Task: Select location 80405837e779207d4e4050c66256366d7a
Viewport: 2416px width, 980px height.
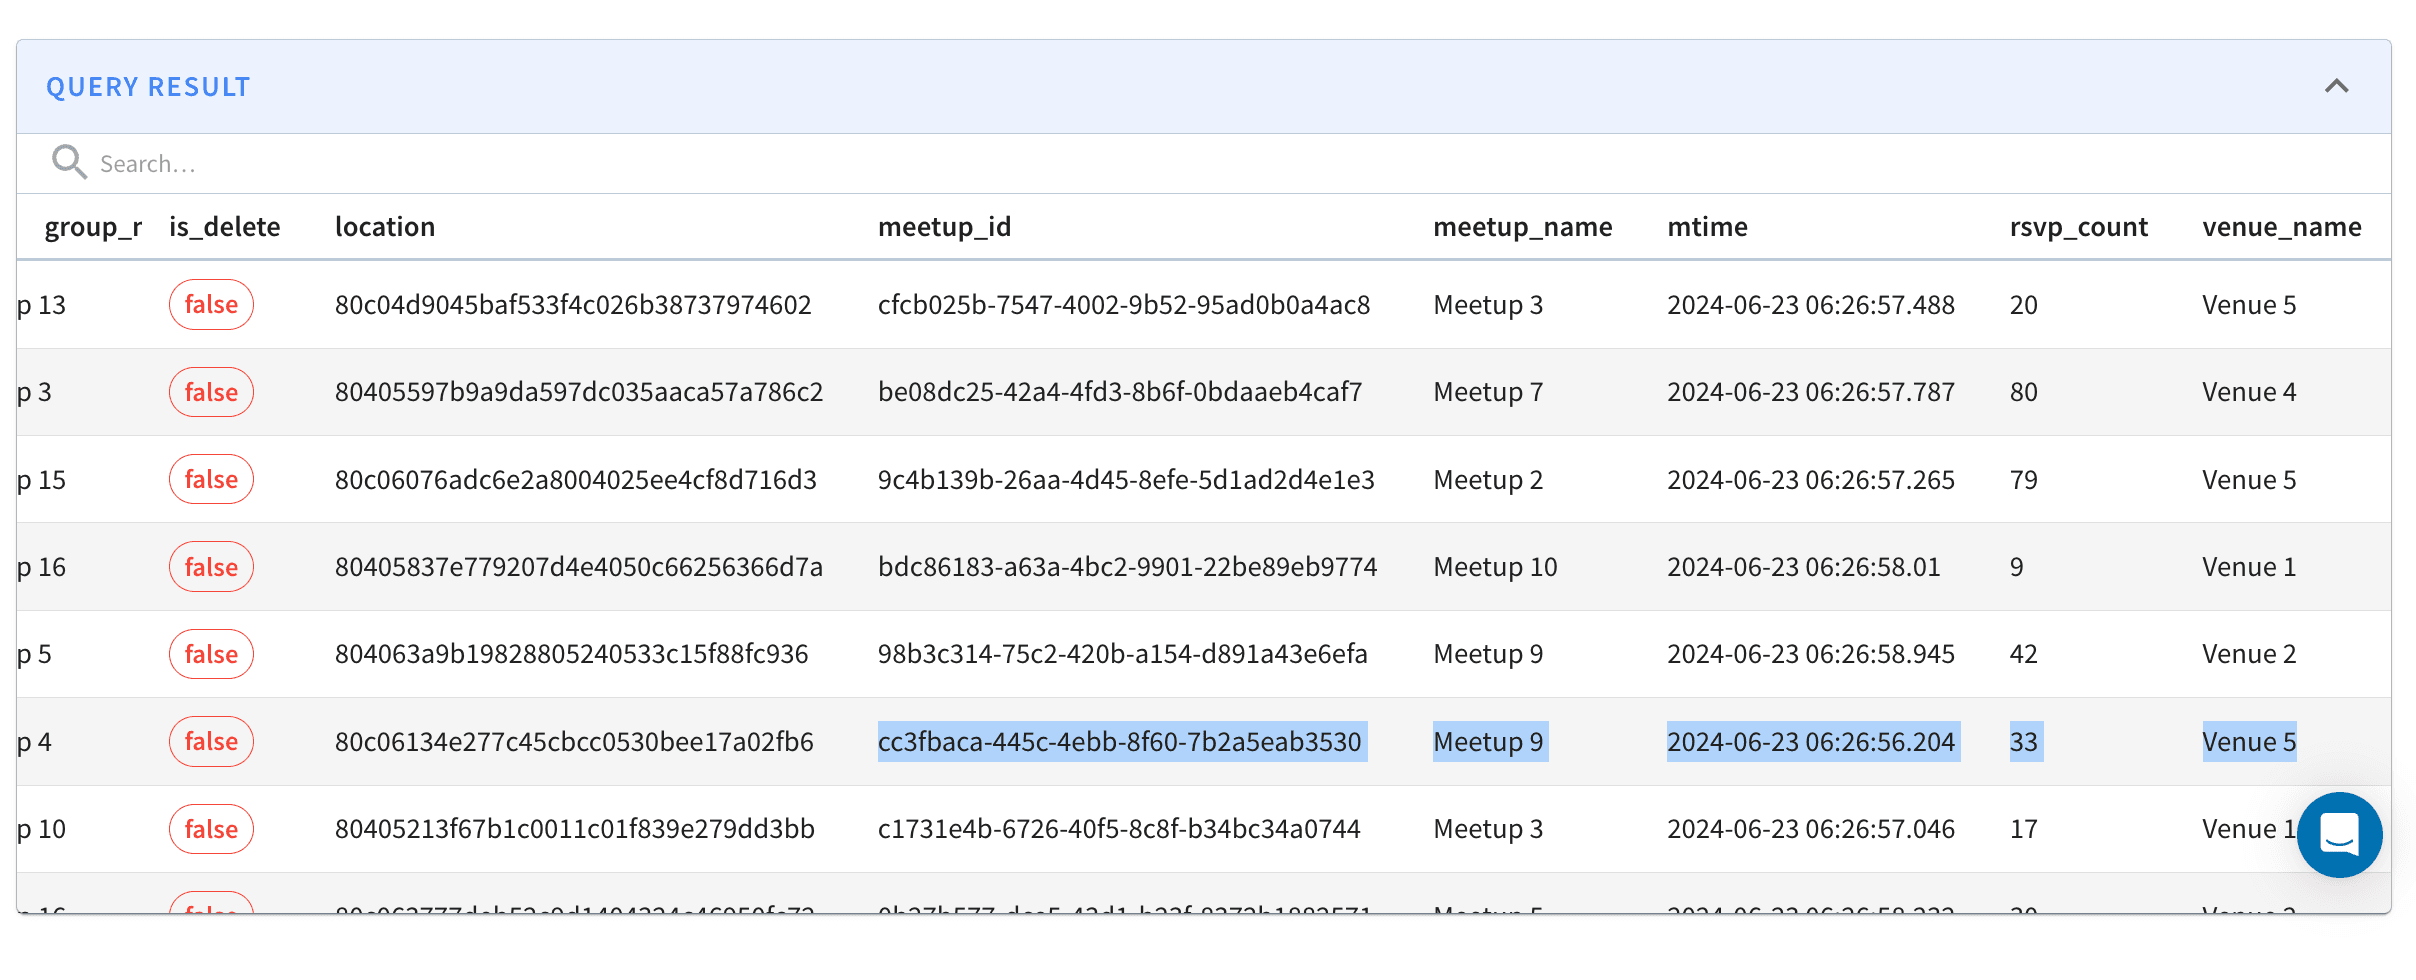Action: click(x=579, y=567)
